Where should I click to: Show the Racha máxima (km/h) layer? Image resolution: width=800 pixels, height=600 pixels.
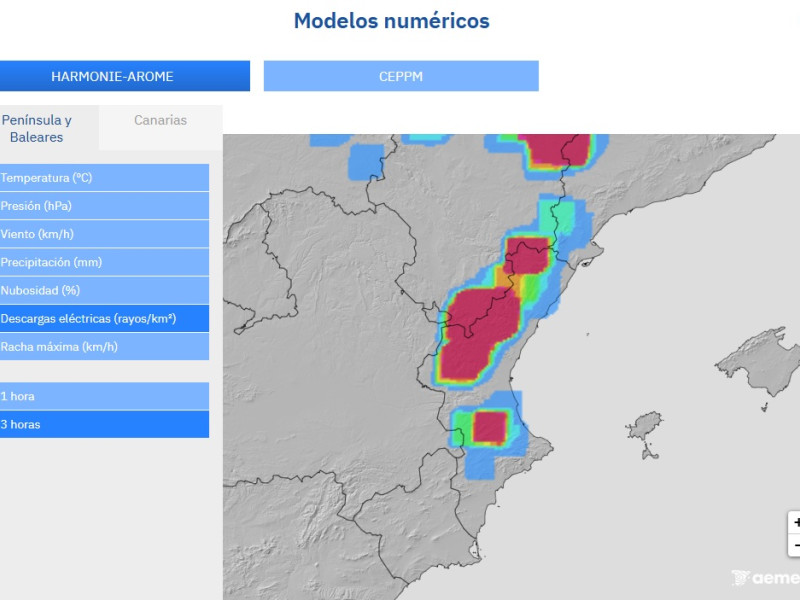104,347
